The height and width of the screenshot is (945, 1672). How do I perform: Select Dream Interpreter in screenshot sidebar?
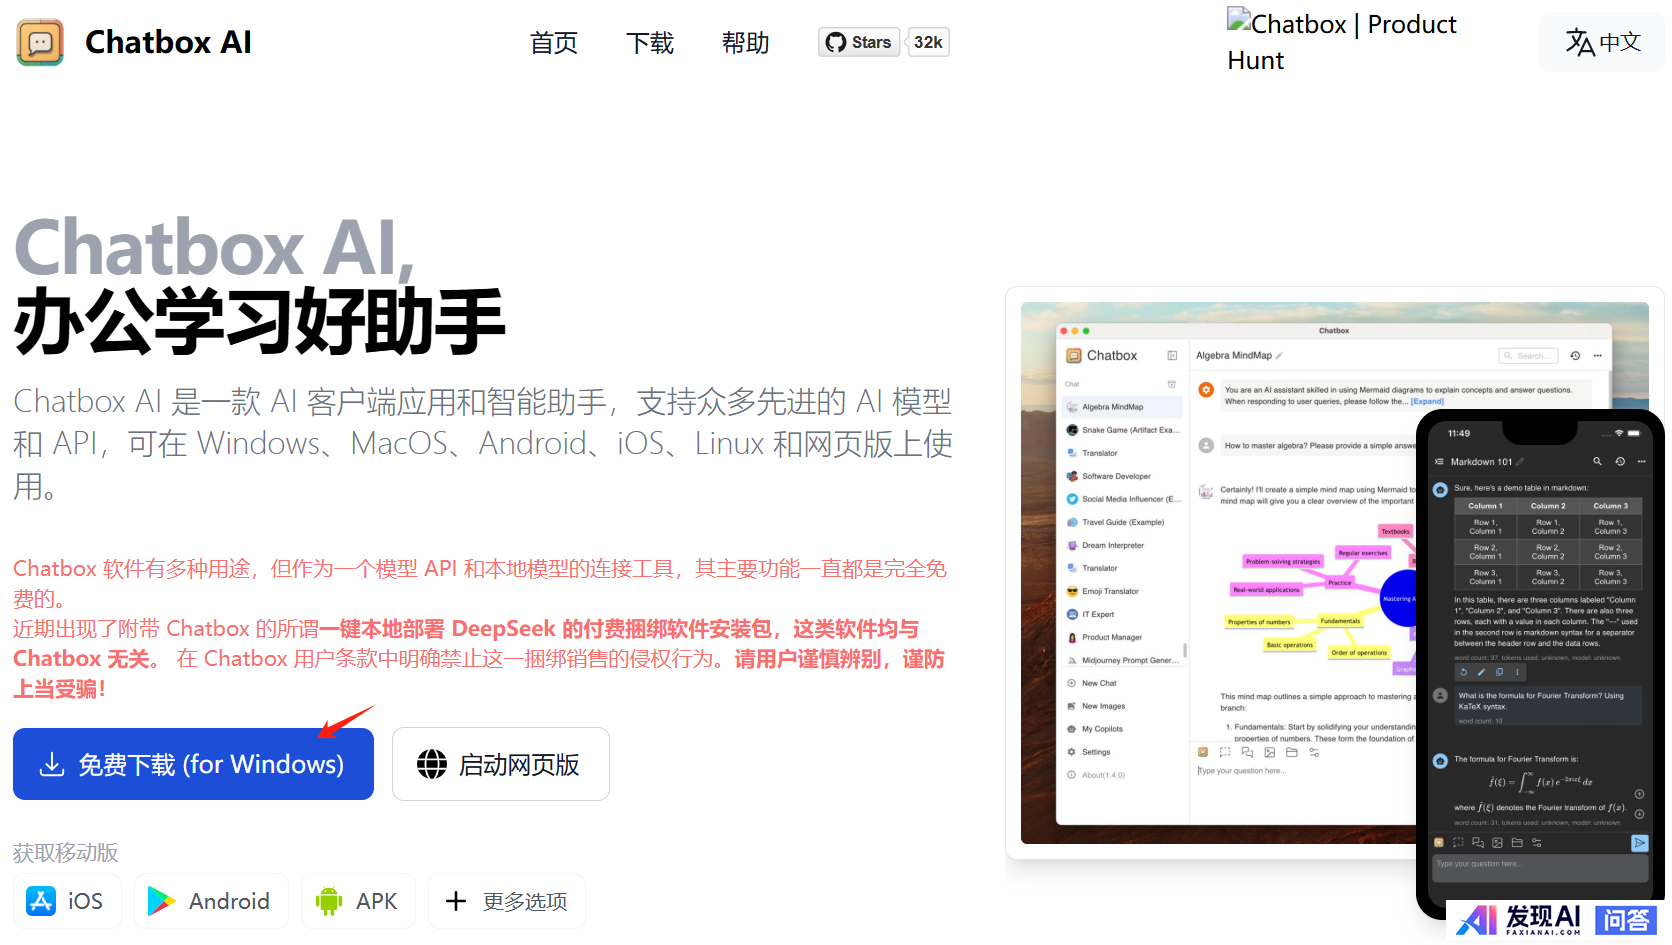coord(1122,545)
